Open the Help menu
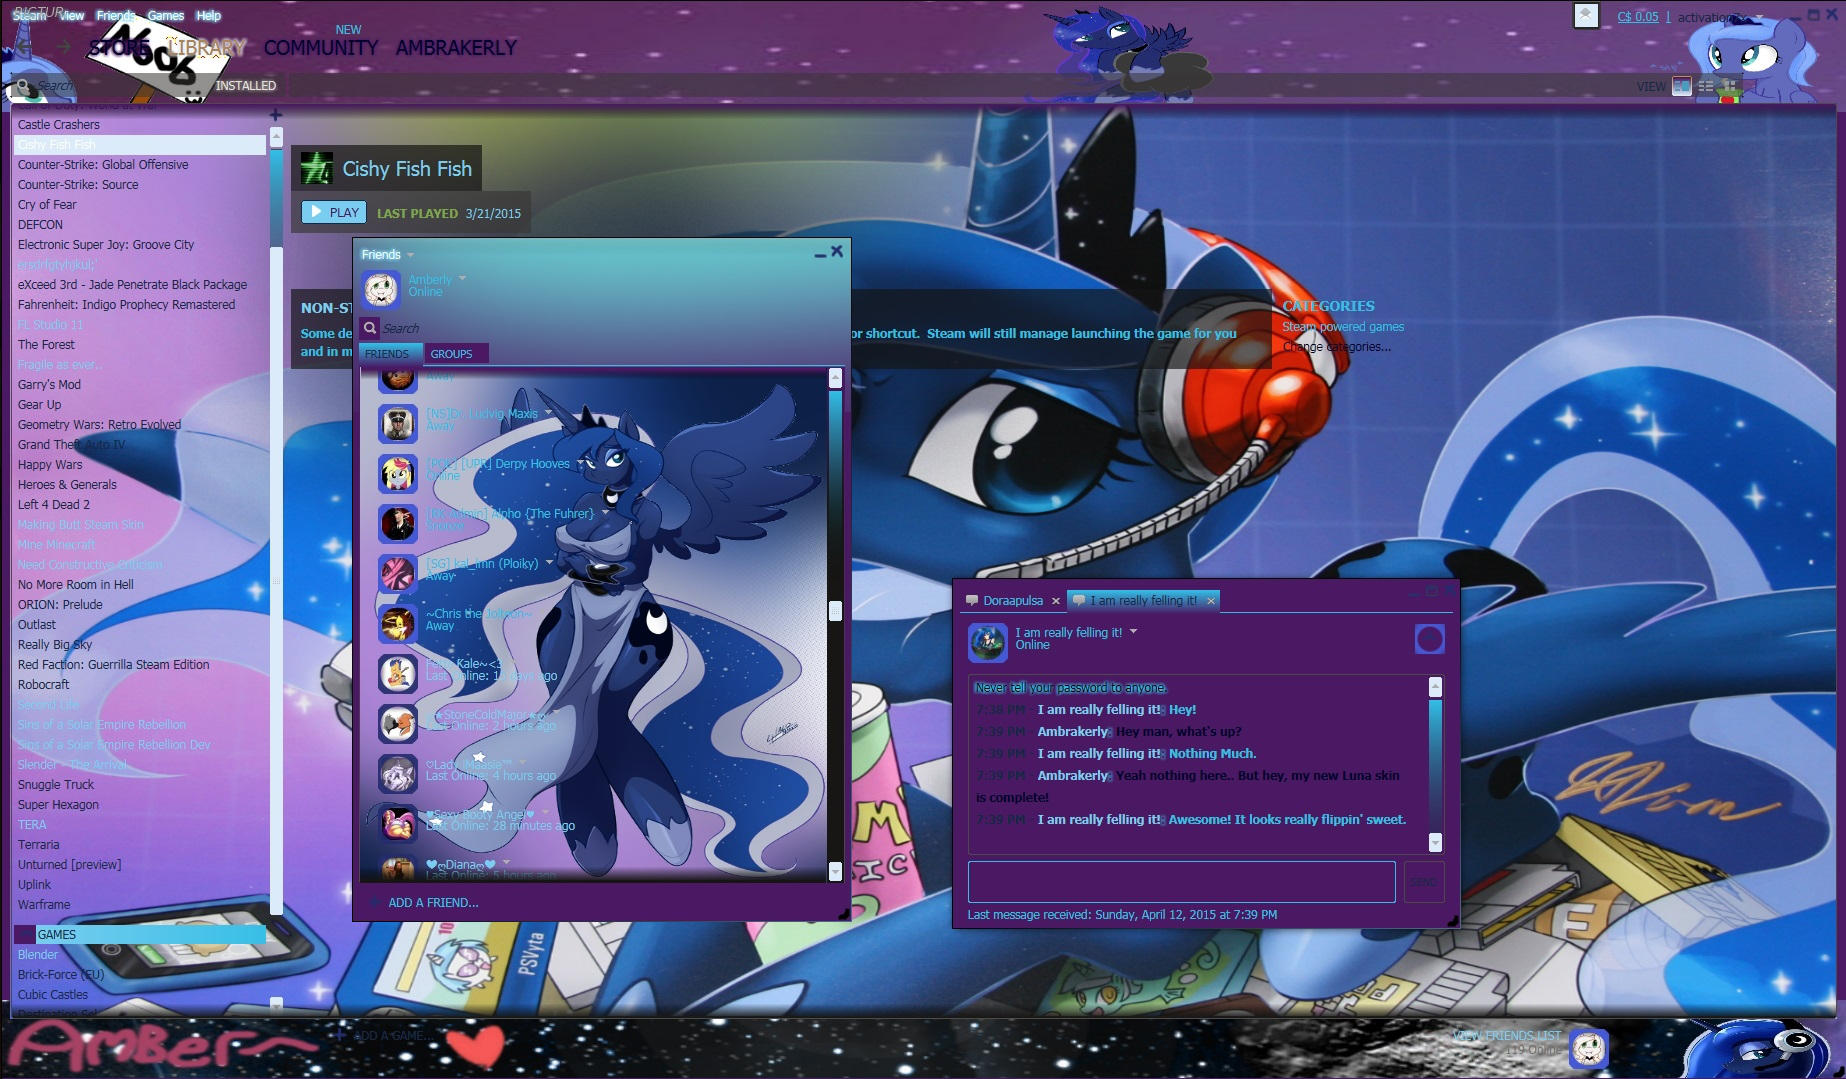Viewport: 1846px width, 1079px height. pos(208,15)
